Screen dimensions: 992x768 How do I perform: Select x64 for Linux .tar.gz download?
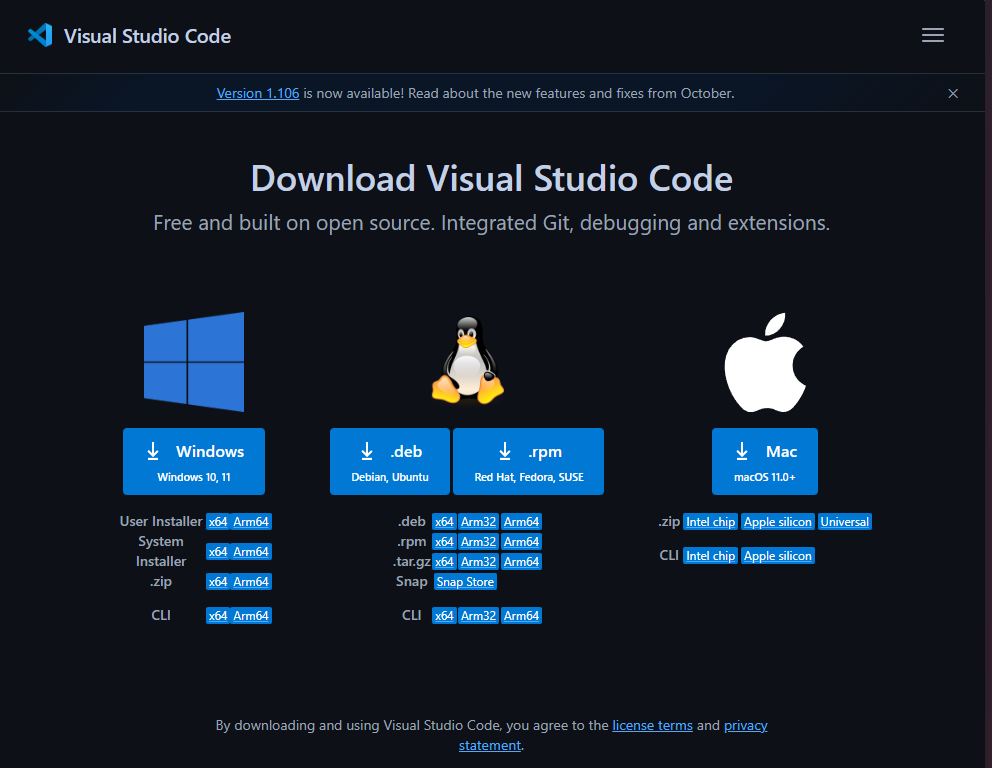[444, 562]
